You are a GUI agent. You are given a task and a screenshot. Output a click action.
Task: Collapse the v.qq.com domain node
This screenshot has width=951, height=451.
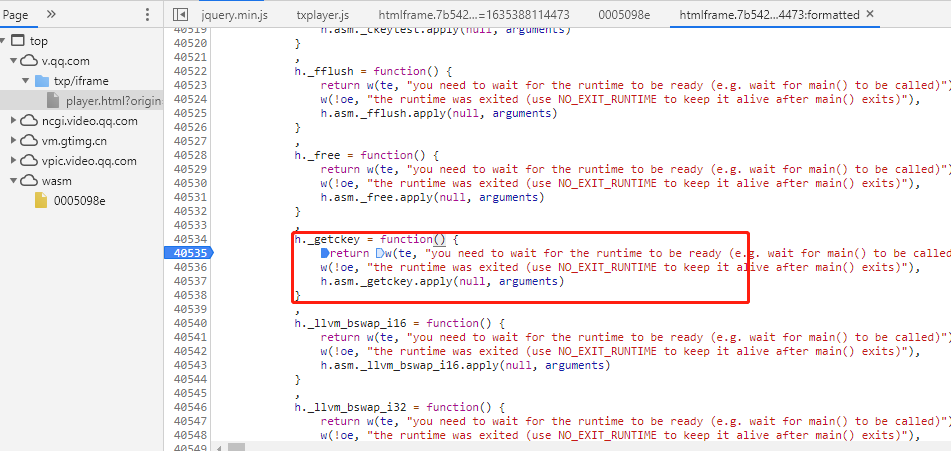pyautogui.click(x=13, y=61)
